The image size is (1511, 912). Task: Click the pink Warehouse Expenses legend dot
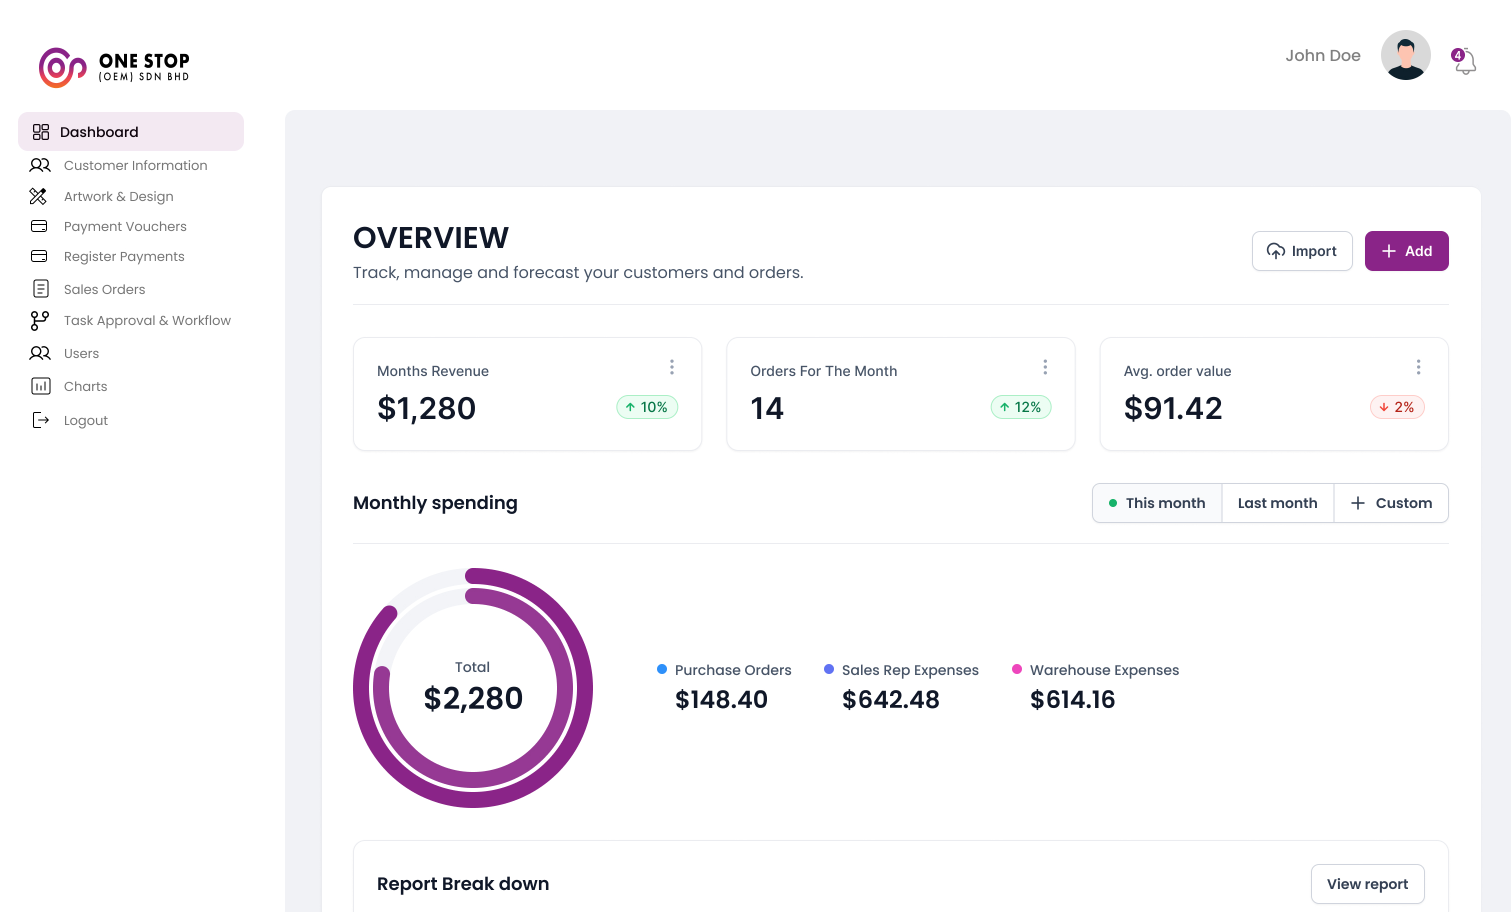point(1017,669)
